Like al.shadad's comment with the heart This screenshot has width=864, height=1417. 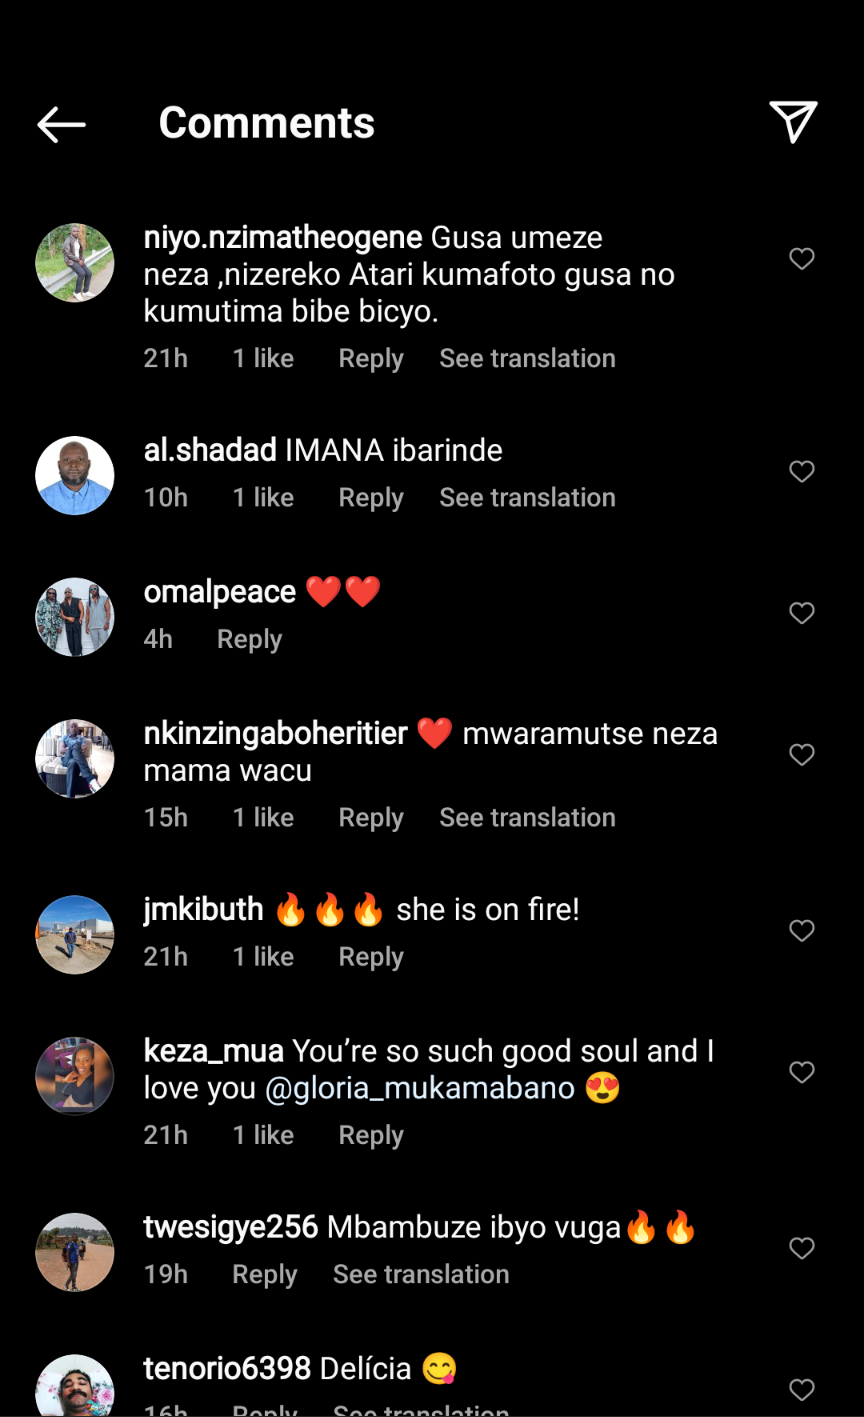coord(802,471)
